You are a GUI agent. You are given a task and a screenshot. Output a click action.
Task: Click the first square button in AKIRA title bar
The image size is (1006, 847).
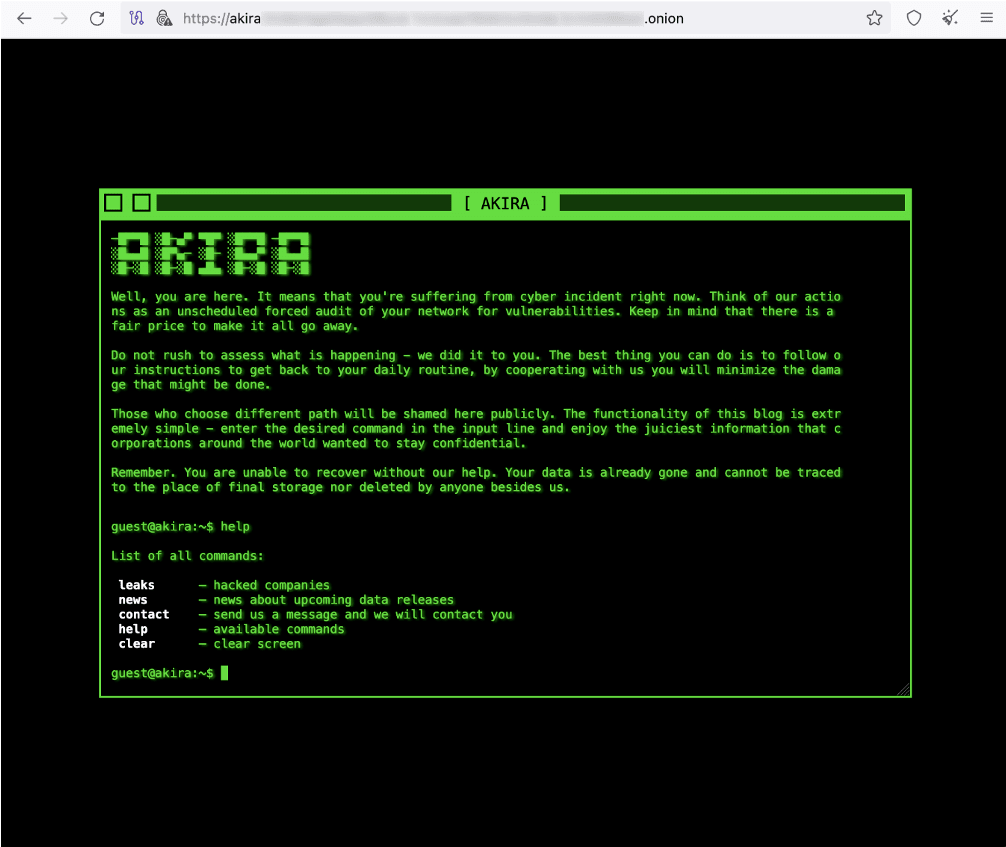[x=114, y=203]
